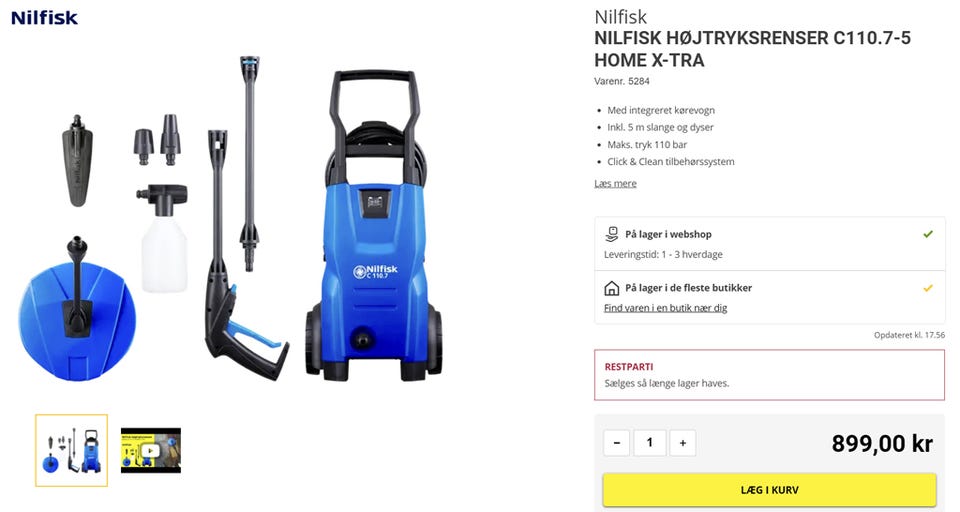Image resolution: width=960 pixels, height=512 pixels.
Task: Add the item with Læg i kurv
Action: [x=770, y=490]
